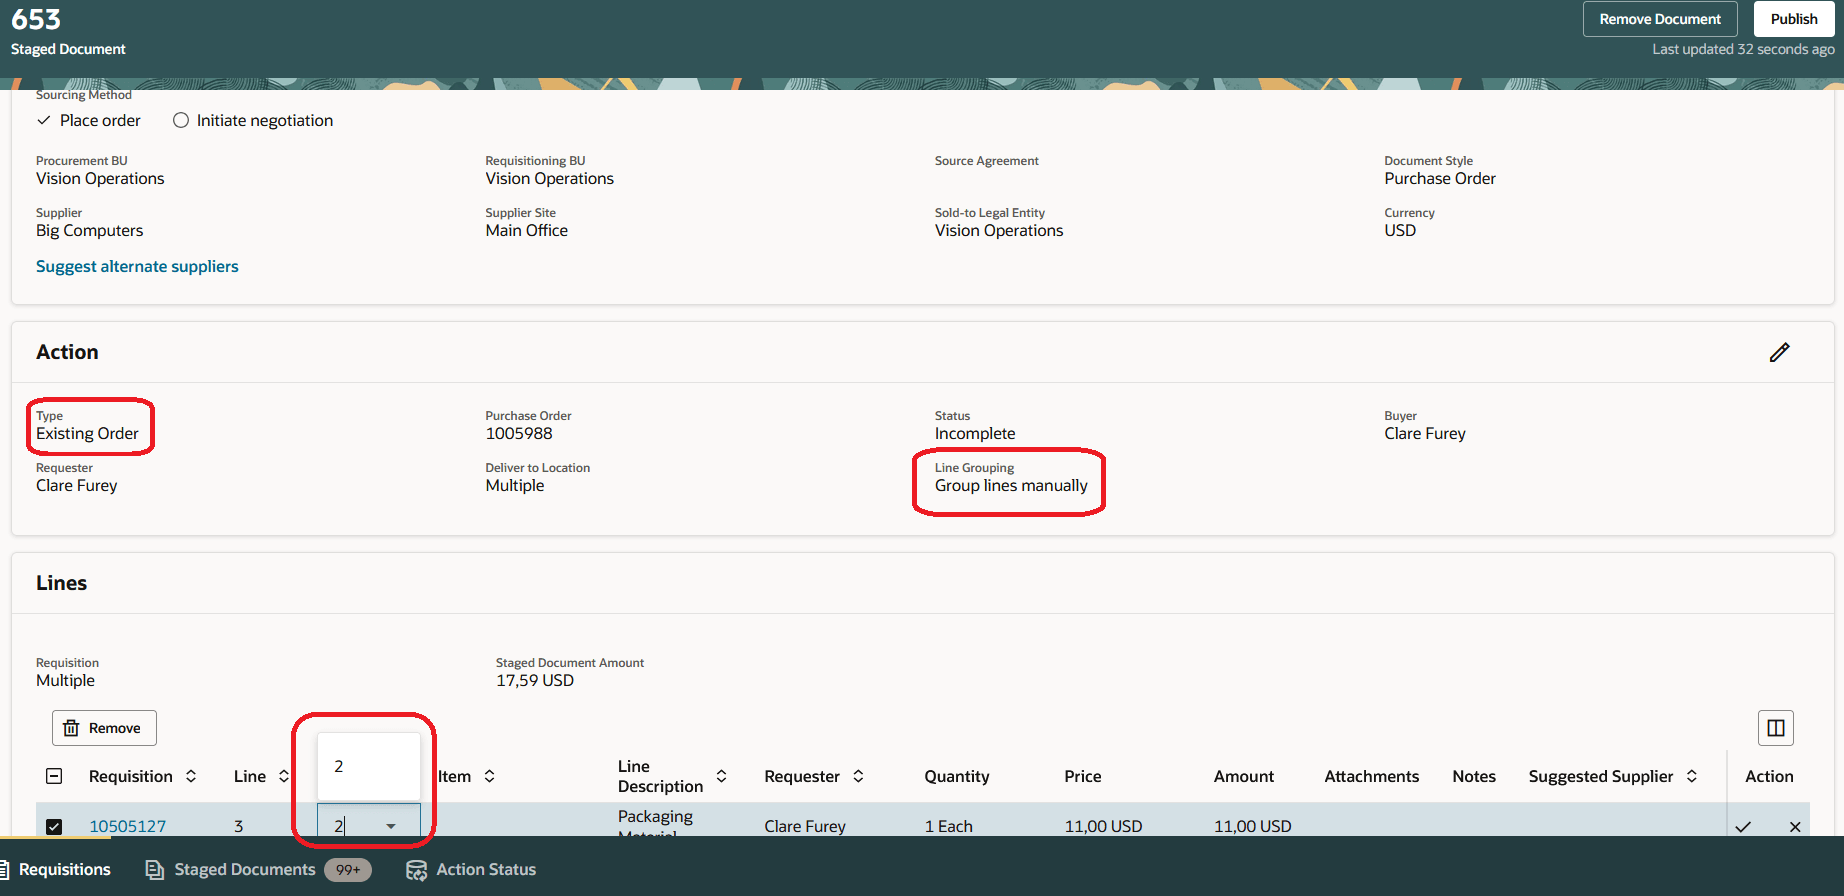Click the Action Status tab icon
1844x896 pixels.
pyautogui.click(x=416, y=870)
